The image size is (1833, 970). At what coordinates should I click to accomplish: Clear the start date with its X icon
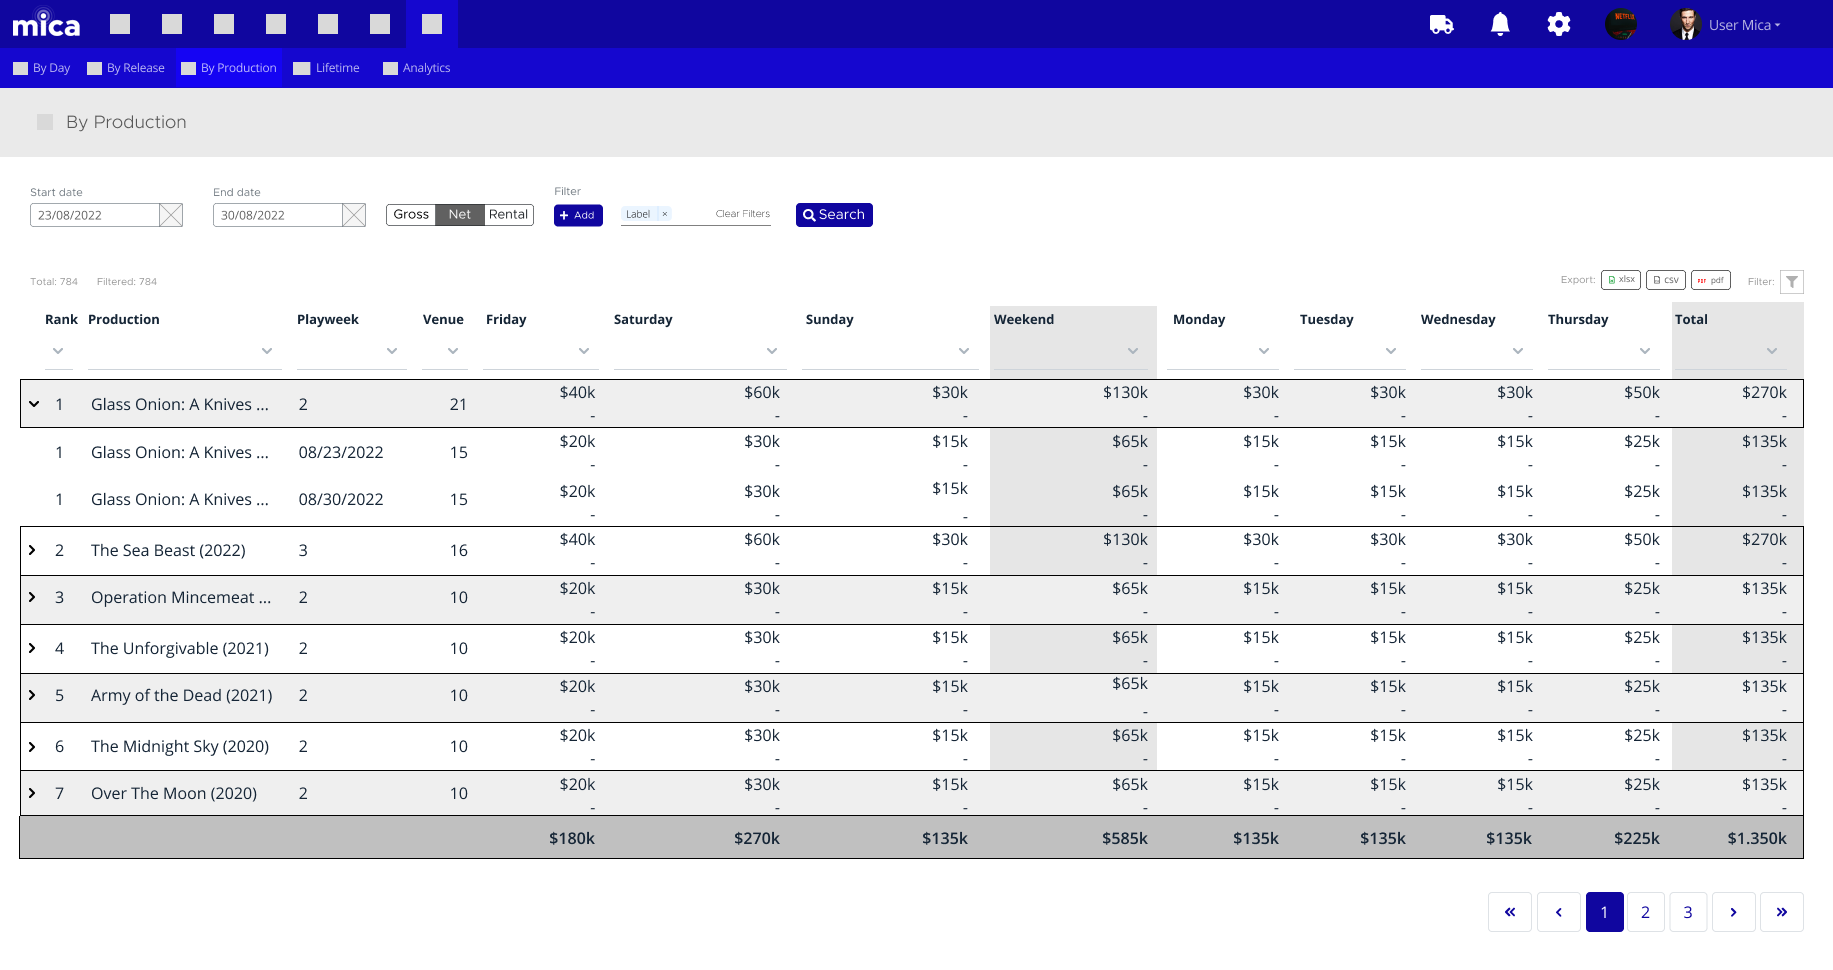(x=171, y=215)
